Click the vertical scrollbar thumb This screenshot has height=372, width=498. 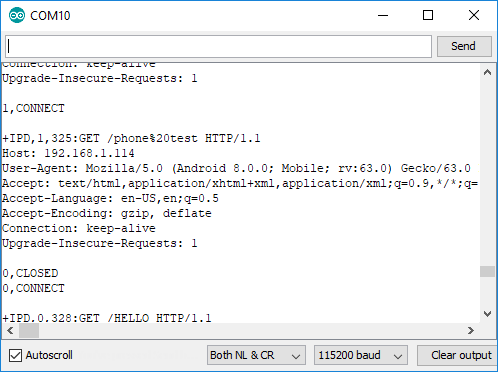tap(487, 271)
